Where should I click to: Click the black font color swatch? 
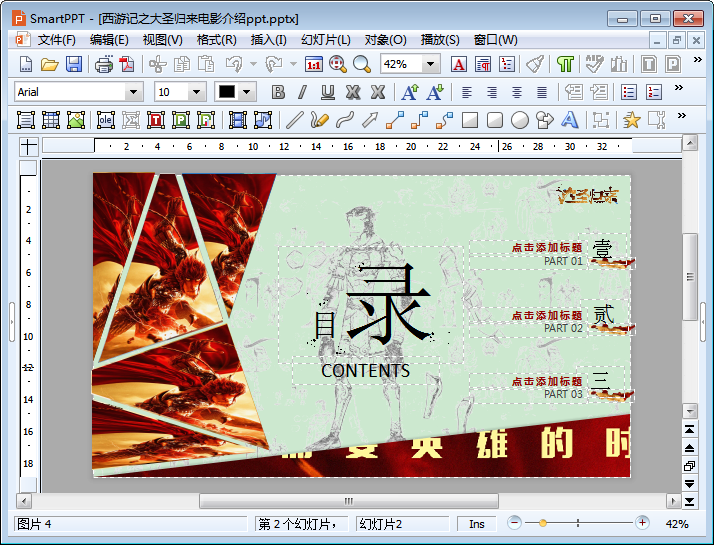click(x=227, y=92)
